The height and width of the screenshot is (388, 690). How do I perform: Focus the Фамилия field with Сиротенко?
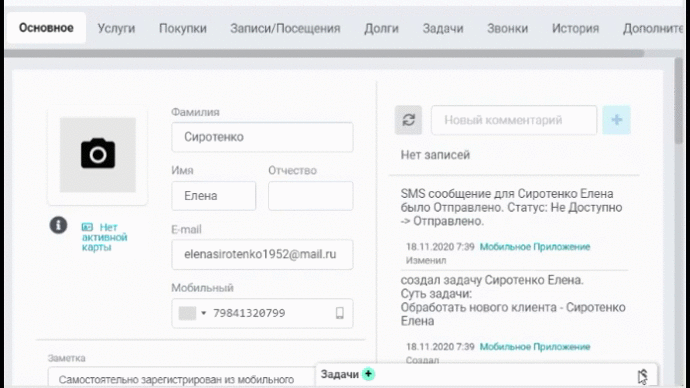(x=262, y=137)
